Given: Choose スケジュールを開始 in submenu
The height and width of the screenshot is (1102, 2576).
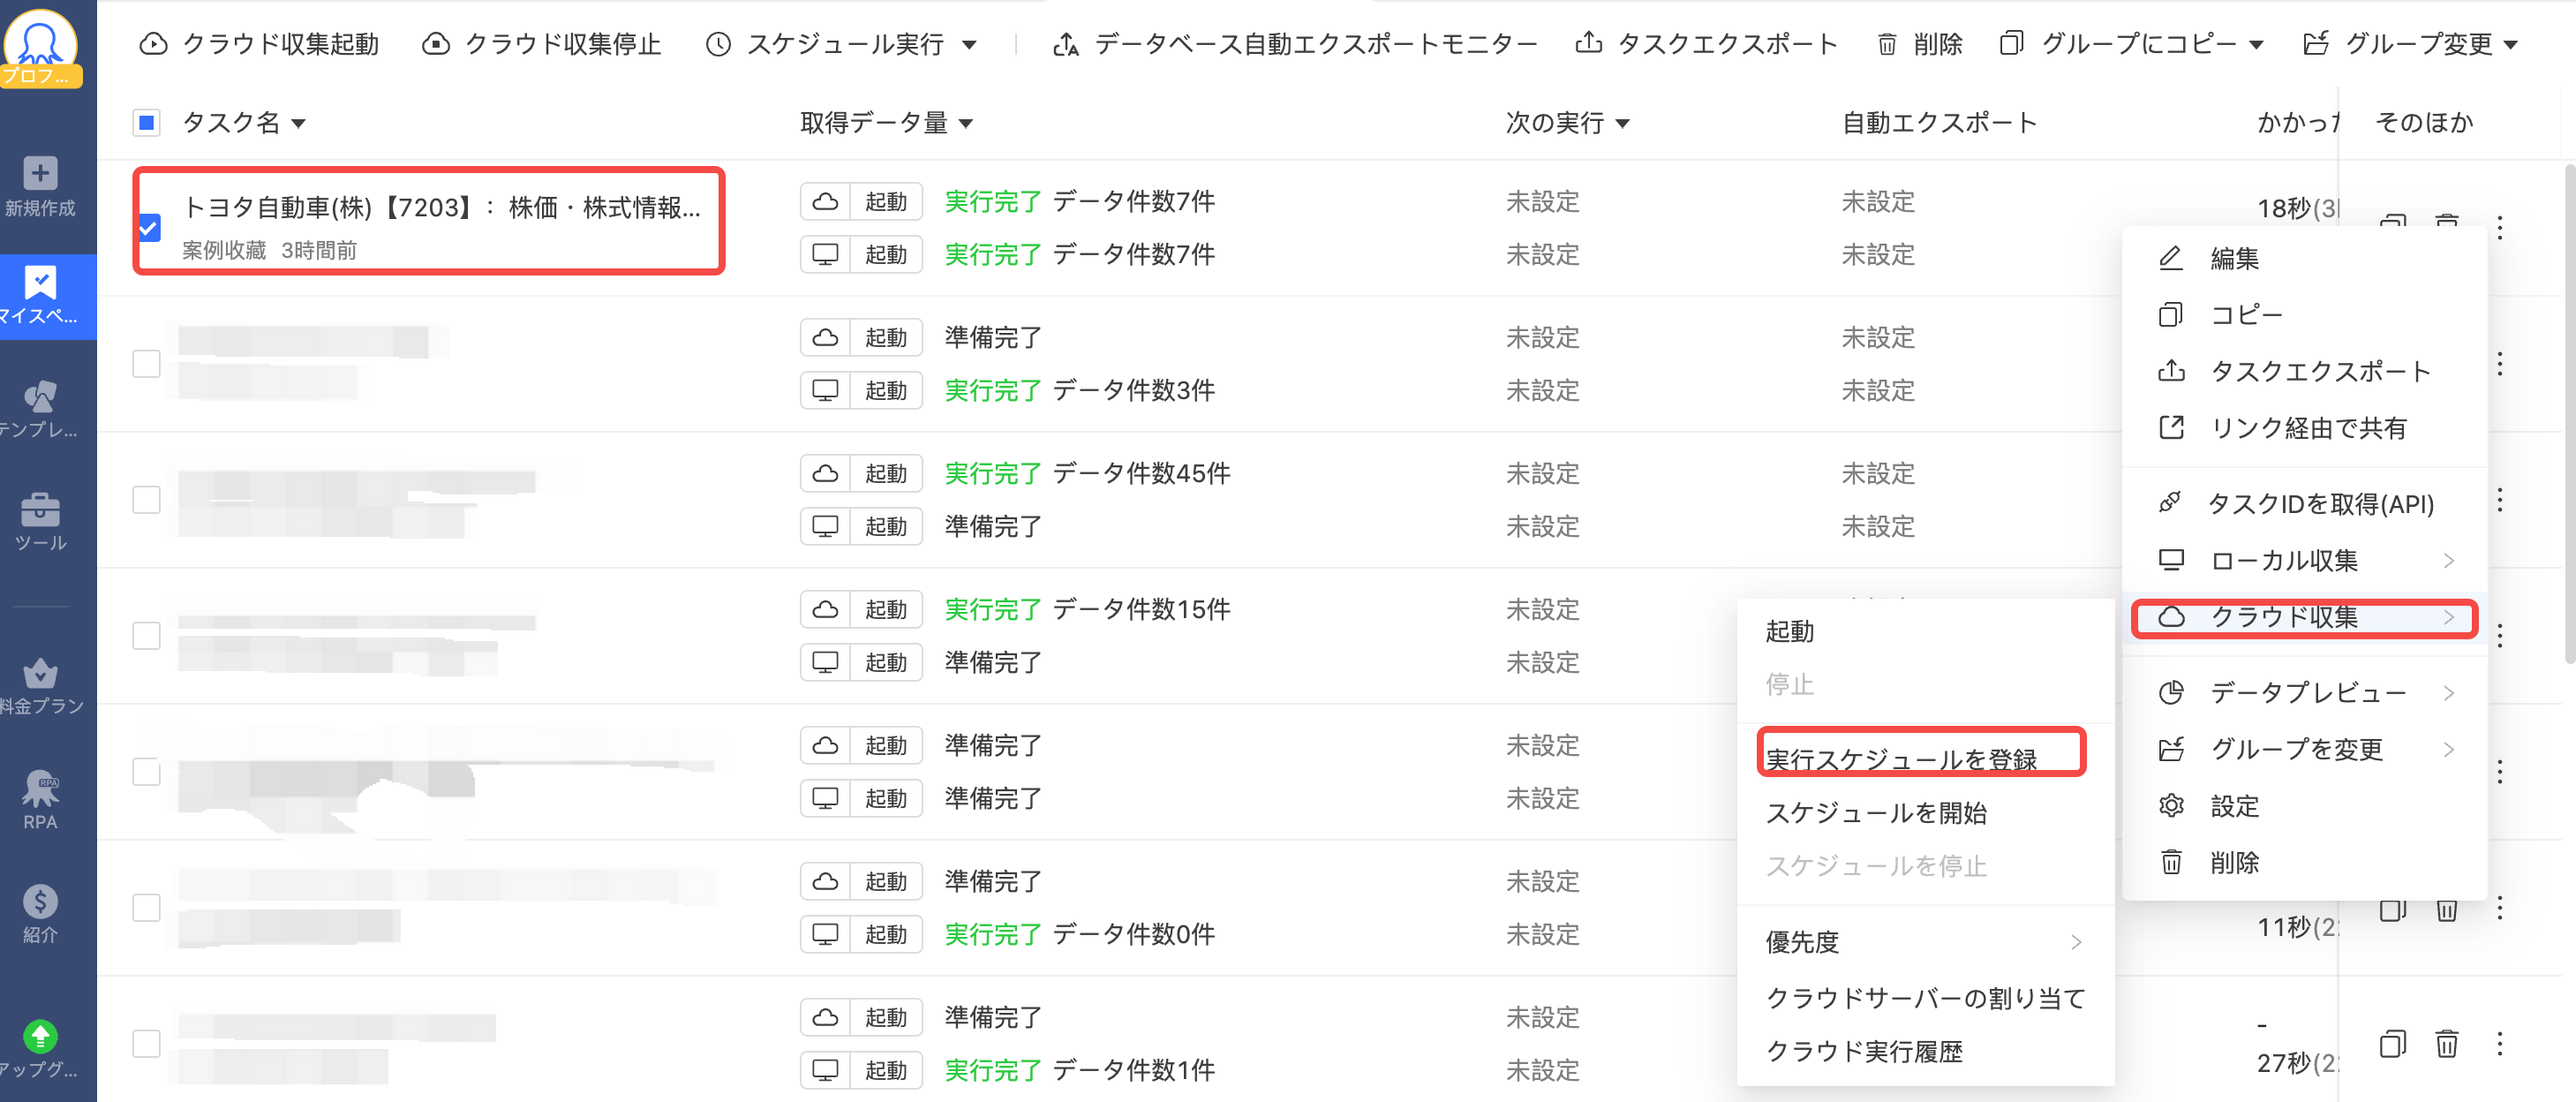Looking at the screenshot, I should coord(1924,813).
